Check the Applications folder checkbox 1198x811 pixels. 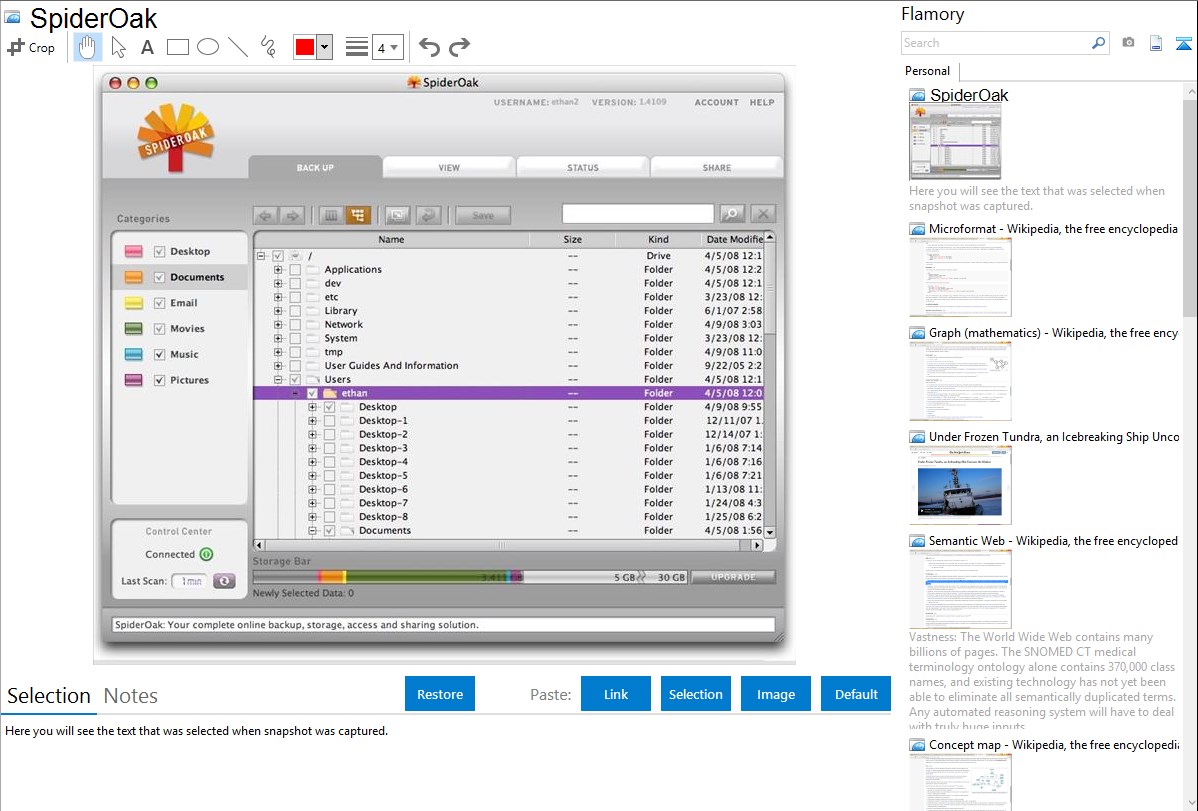295,270
